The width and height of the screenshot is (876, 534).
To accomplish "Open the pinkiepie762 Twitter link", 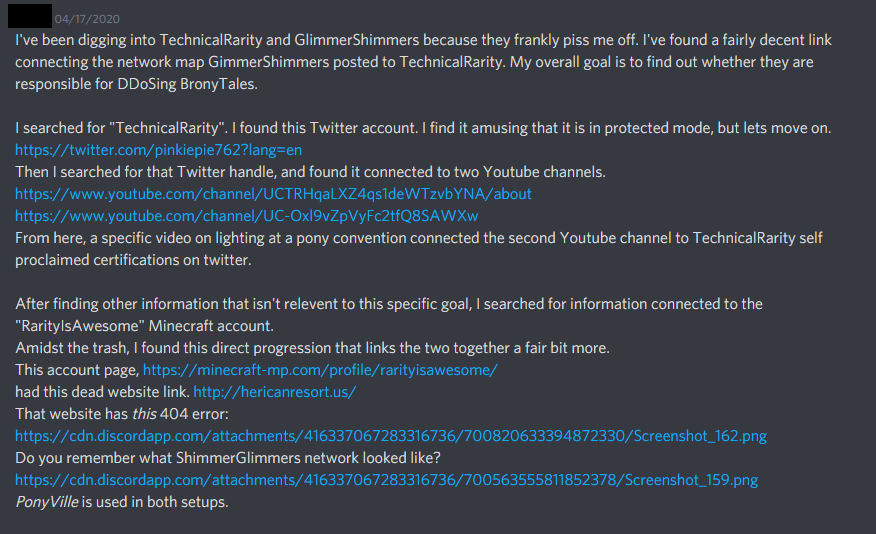I will point(158,150).
